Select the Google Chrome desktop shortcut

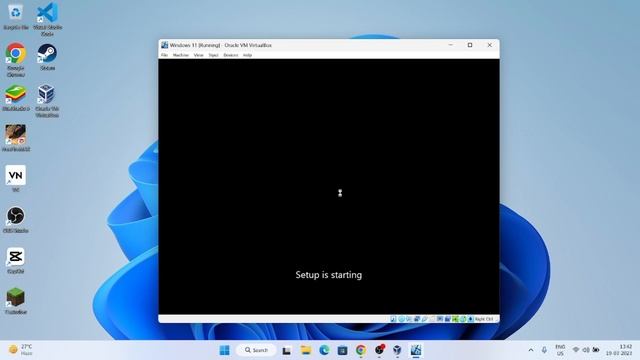point(16,60)
